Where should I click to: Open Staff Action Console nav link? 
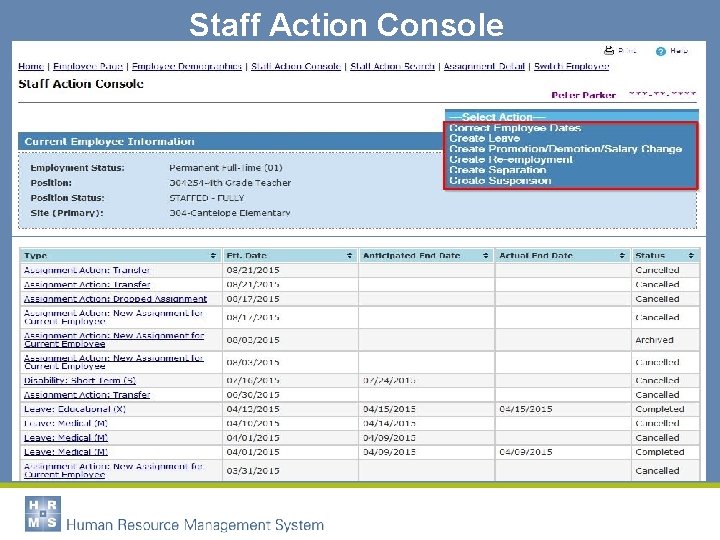click(x=296, y=66)
